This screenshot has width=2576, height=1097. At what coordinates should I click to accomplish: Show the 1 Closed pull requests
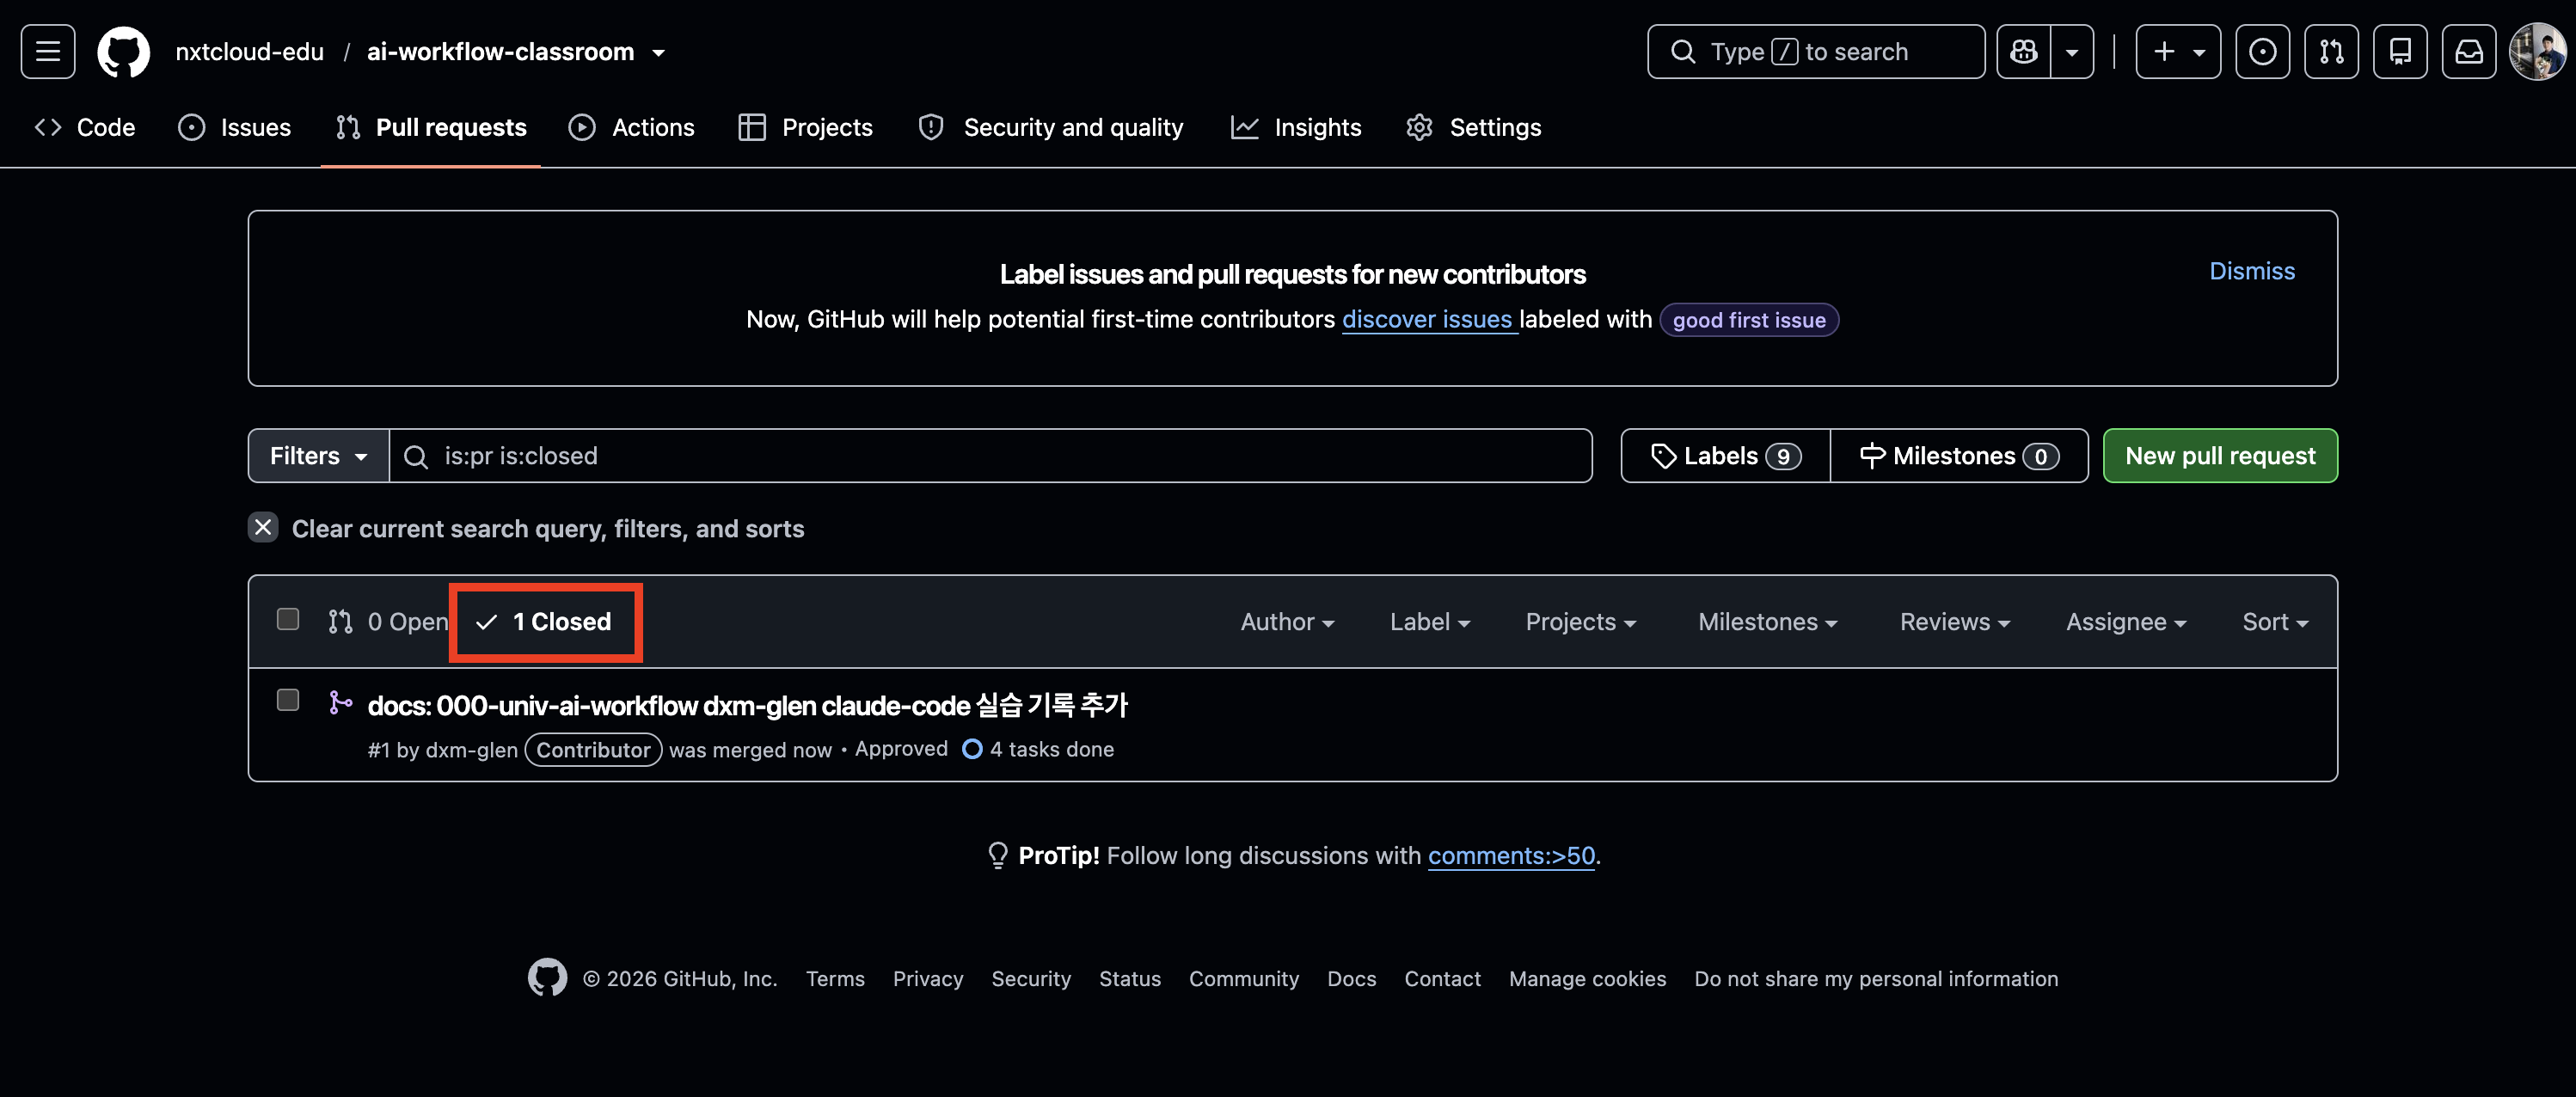(x=545, y=622)
